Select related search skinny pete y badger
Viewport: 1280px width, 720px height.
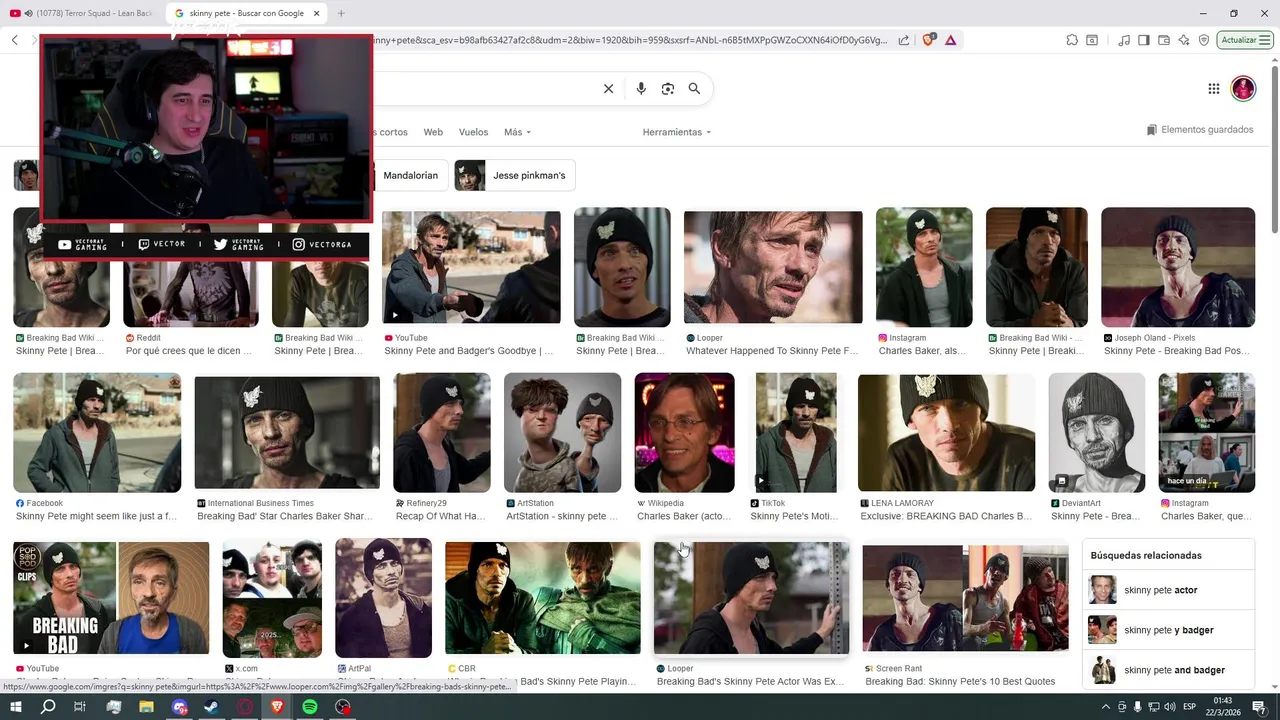pyautogui.click(x=1168, y=630)
